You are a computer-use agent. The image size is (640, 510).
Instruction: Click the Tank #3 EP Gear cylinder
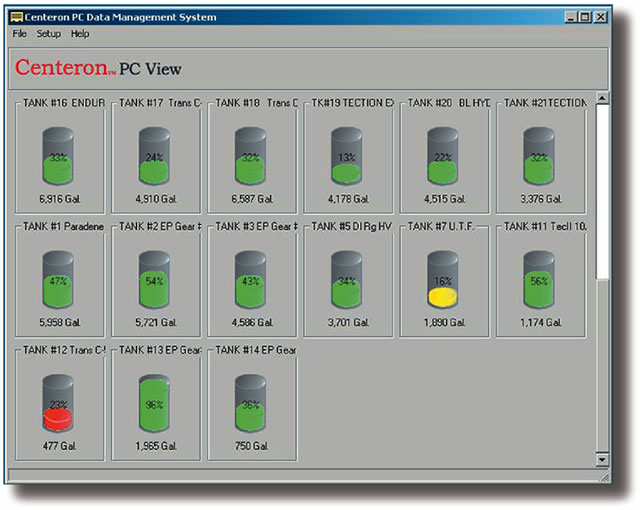point(251,279)
